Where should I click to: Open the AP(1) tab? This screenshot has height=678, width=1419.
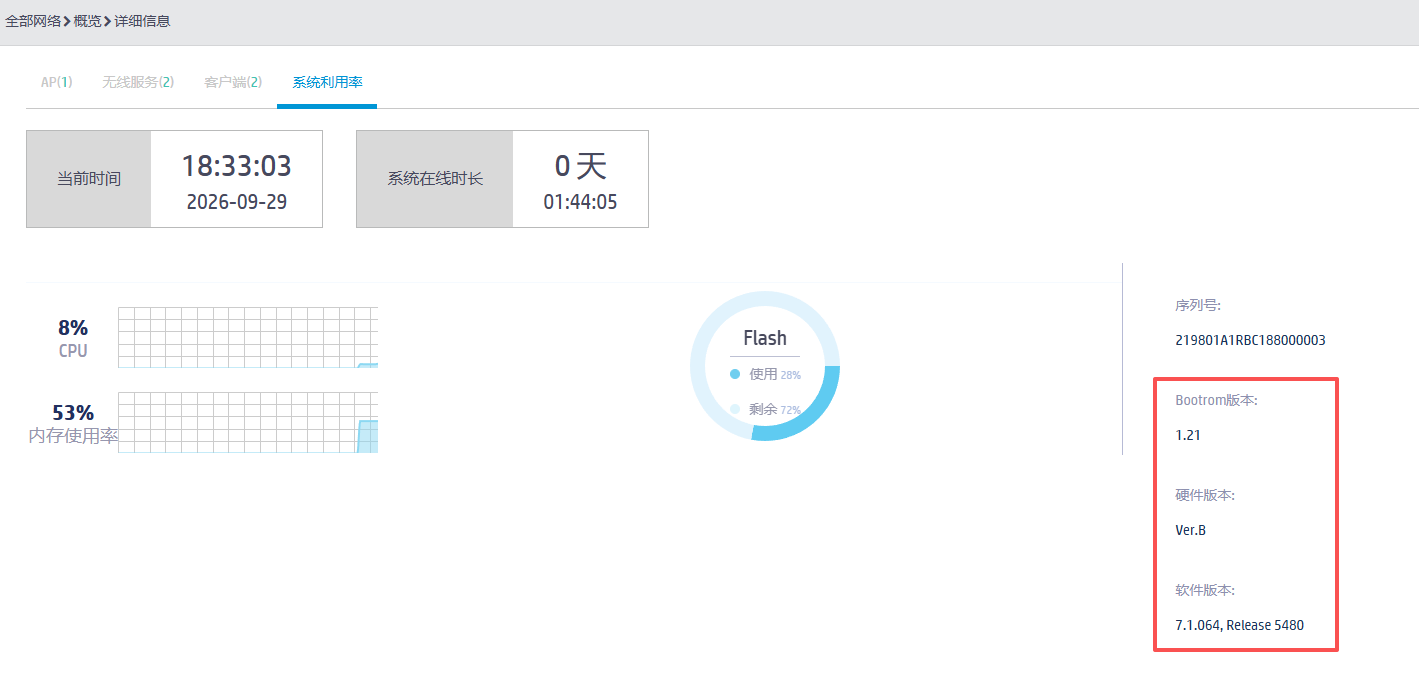[56, 82]
